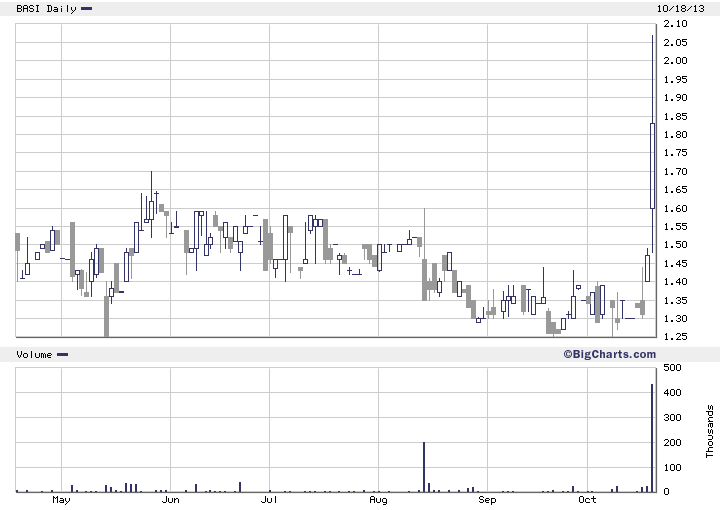Click the 500 volume axis label

673,367
